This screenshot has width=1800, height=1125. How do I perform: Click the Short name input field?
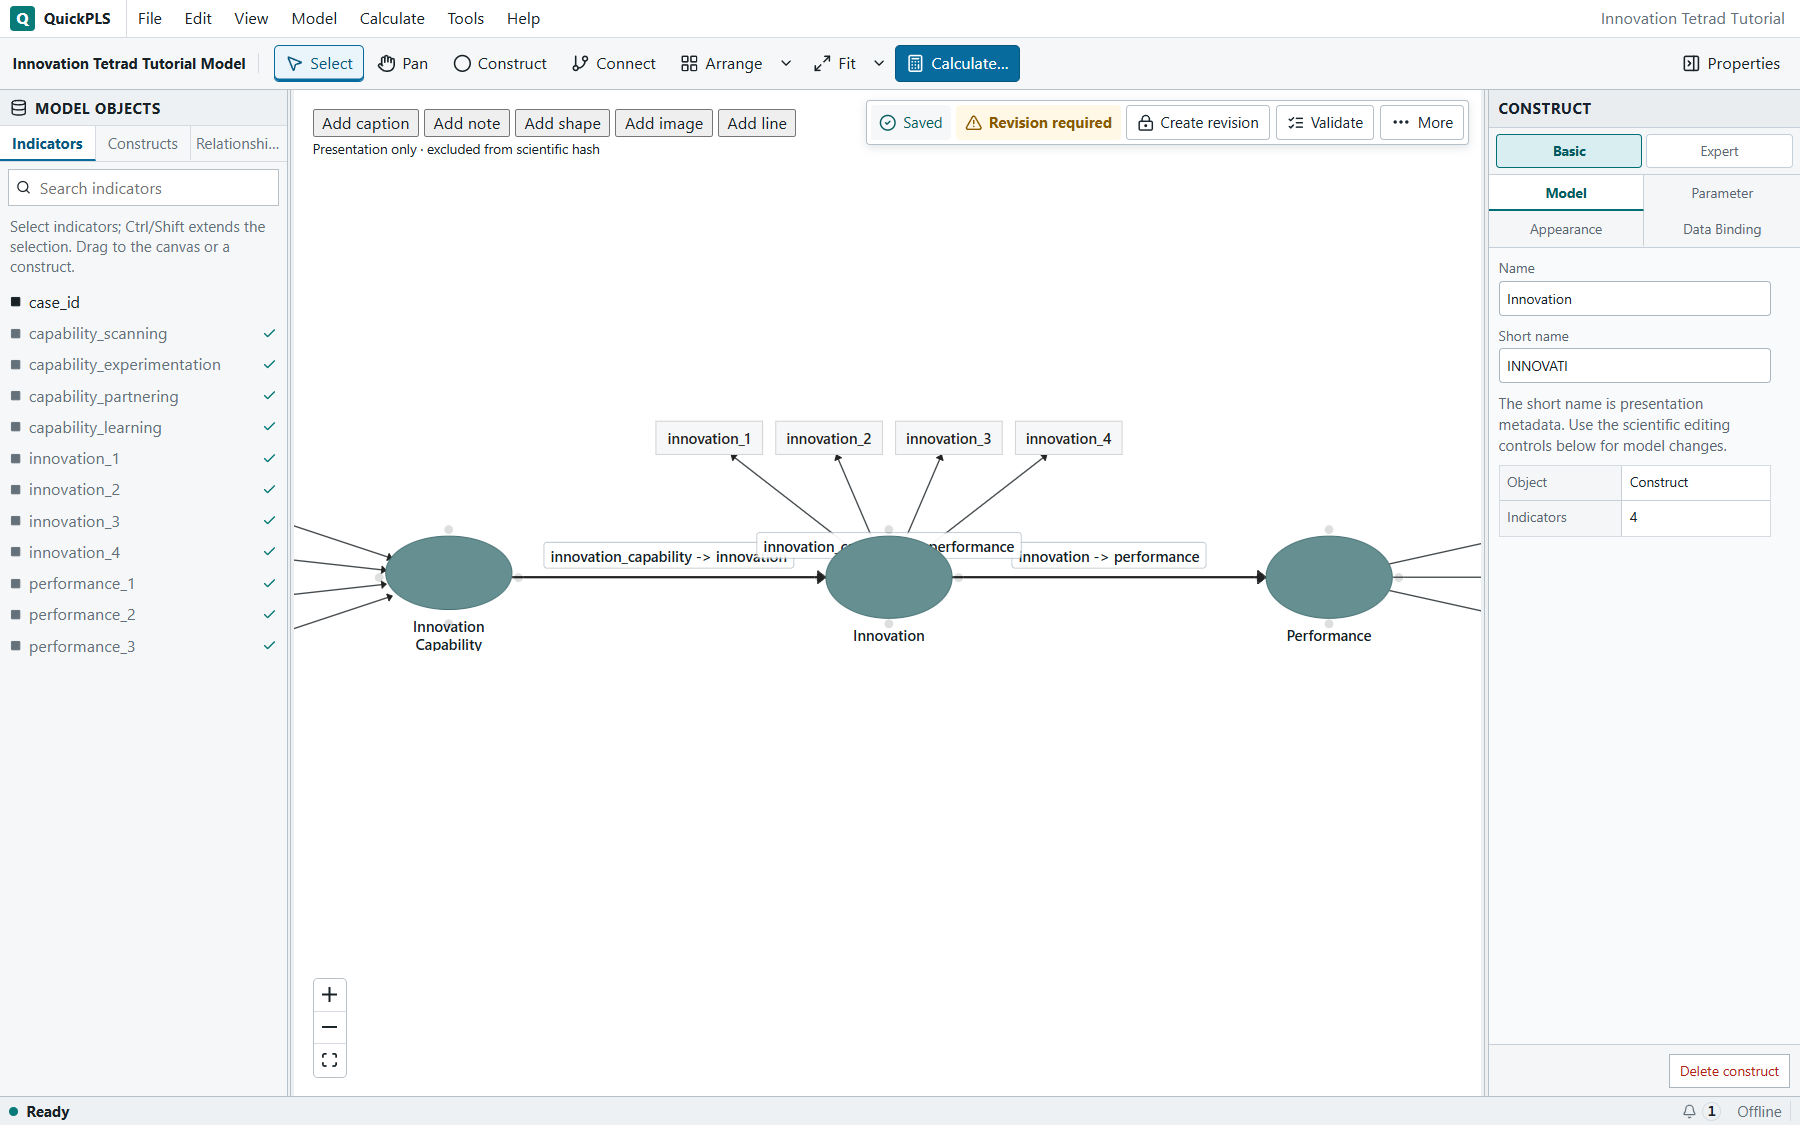1634,366
